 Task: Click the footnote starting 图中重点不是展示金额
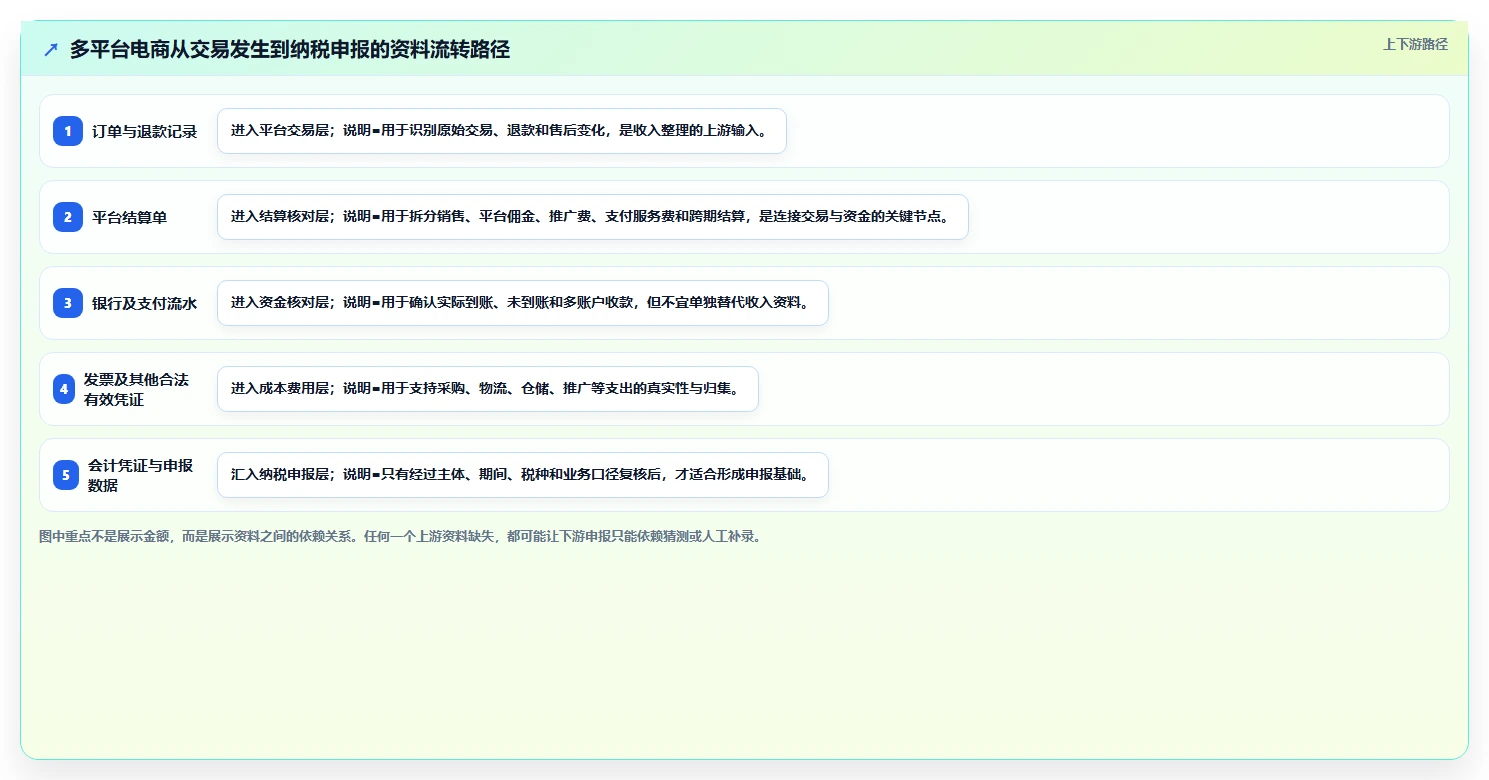[x=400, y=537]
